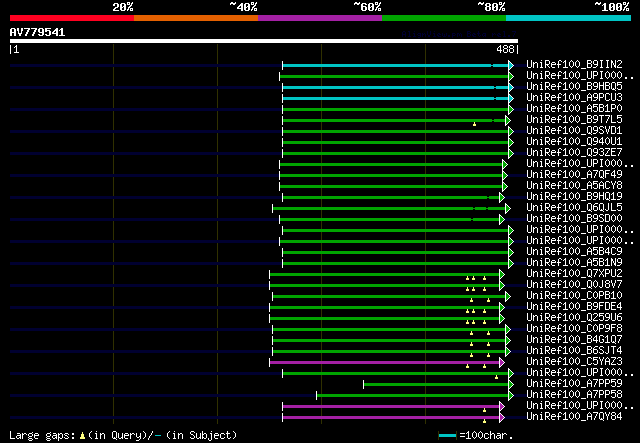Click the purple ~60% identity legend segment

(320, 18)
